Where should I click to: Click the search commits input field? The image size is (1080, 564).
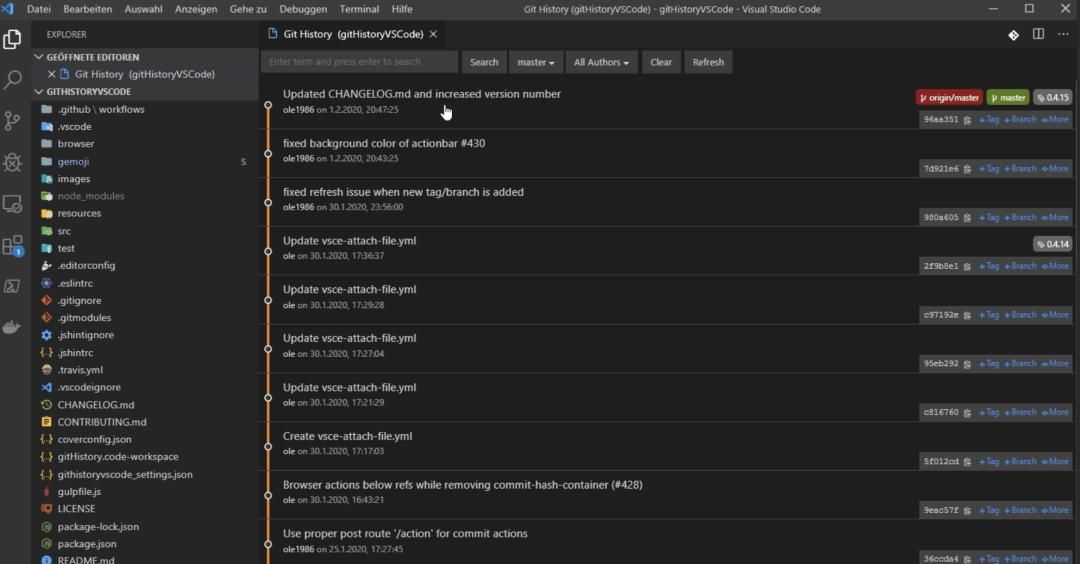click(359, 62)
